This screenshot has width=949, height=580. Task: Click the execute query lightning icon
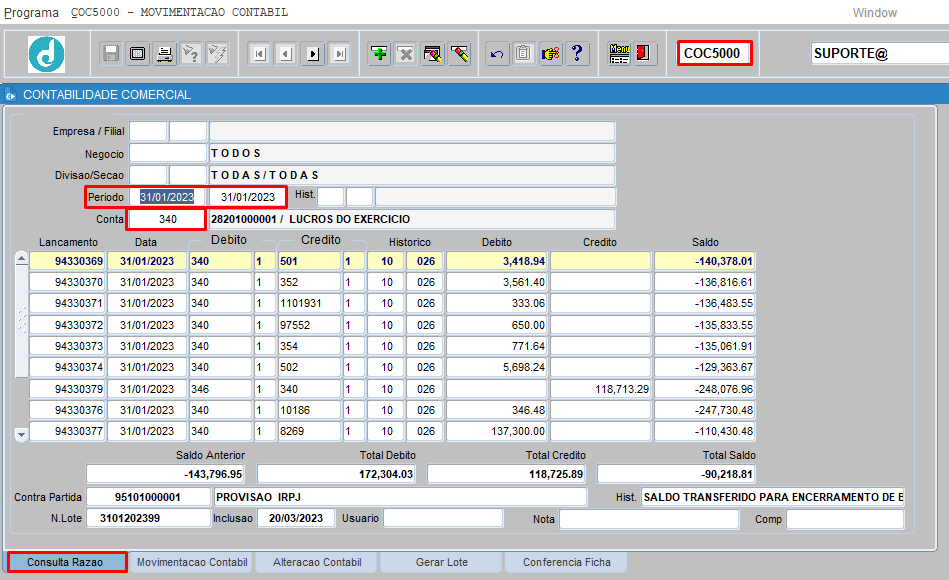217,54
